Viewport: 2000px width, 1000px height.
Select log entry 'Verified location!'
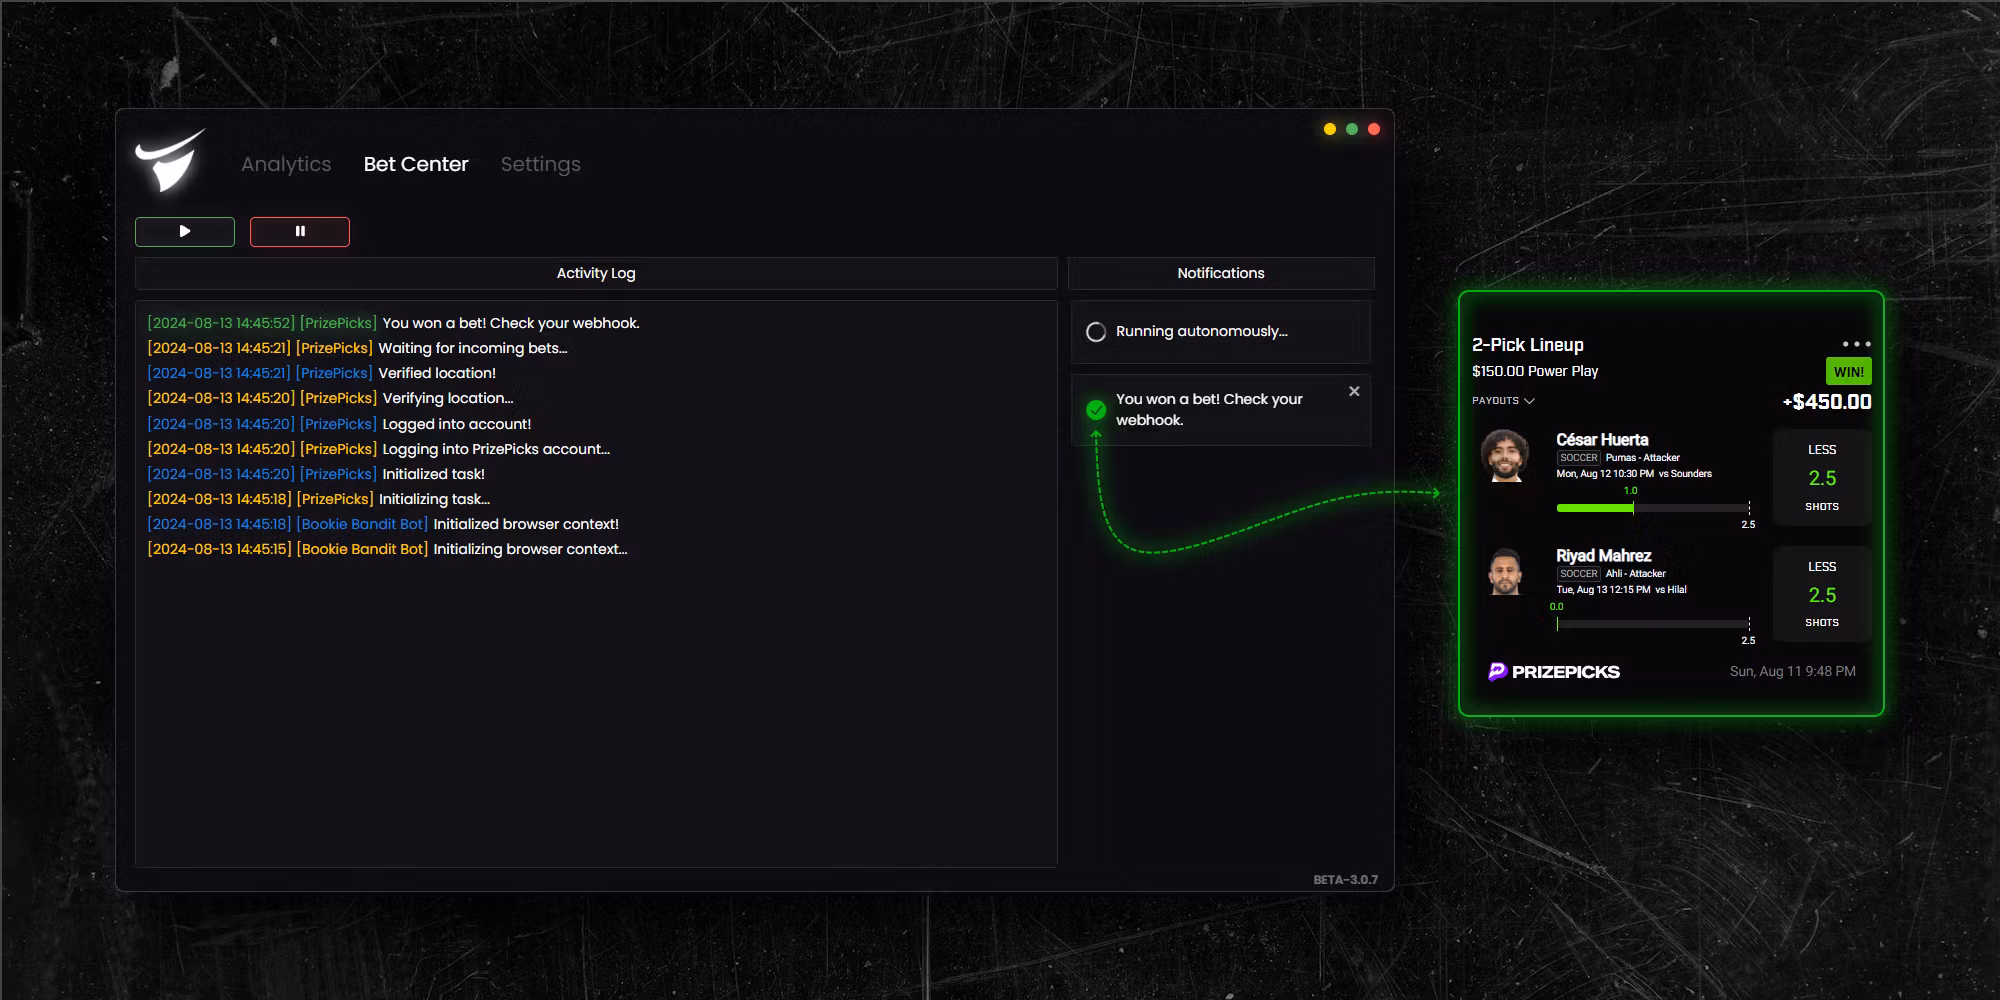[x=321, y=373]
